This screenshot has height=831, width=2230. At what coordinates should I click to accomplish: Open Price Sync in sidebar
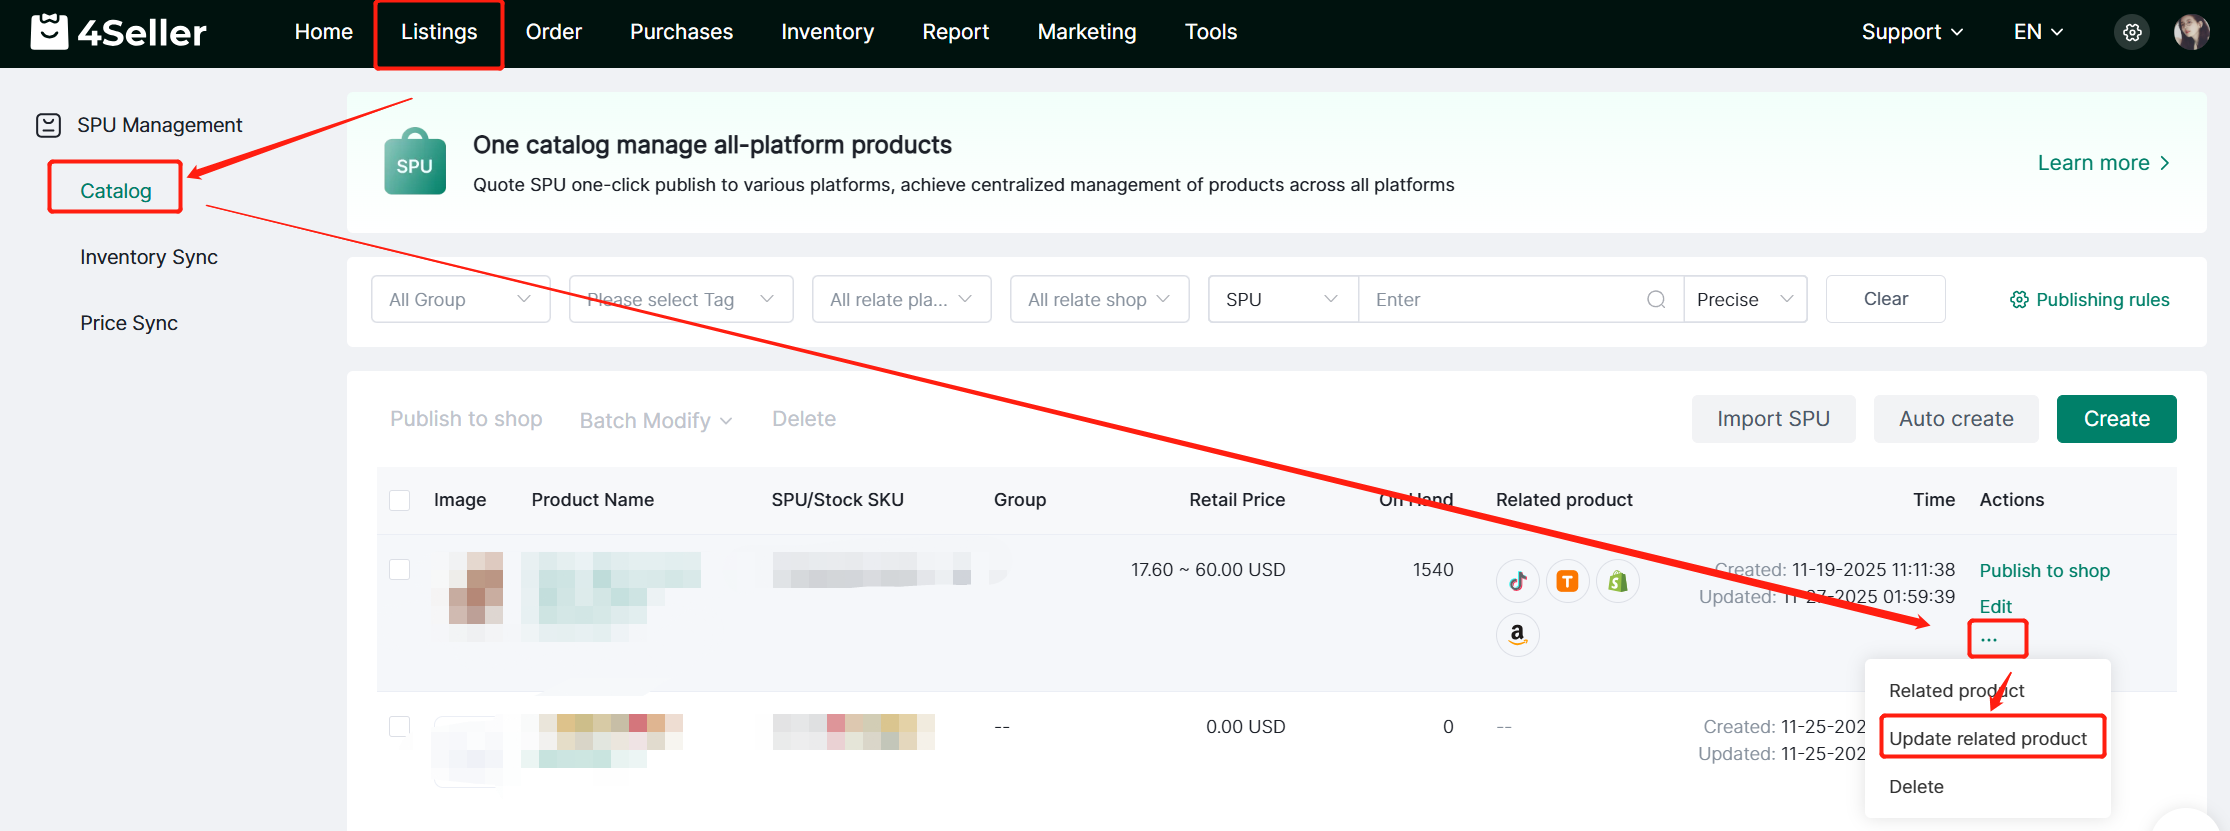[x=129, y=323]
